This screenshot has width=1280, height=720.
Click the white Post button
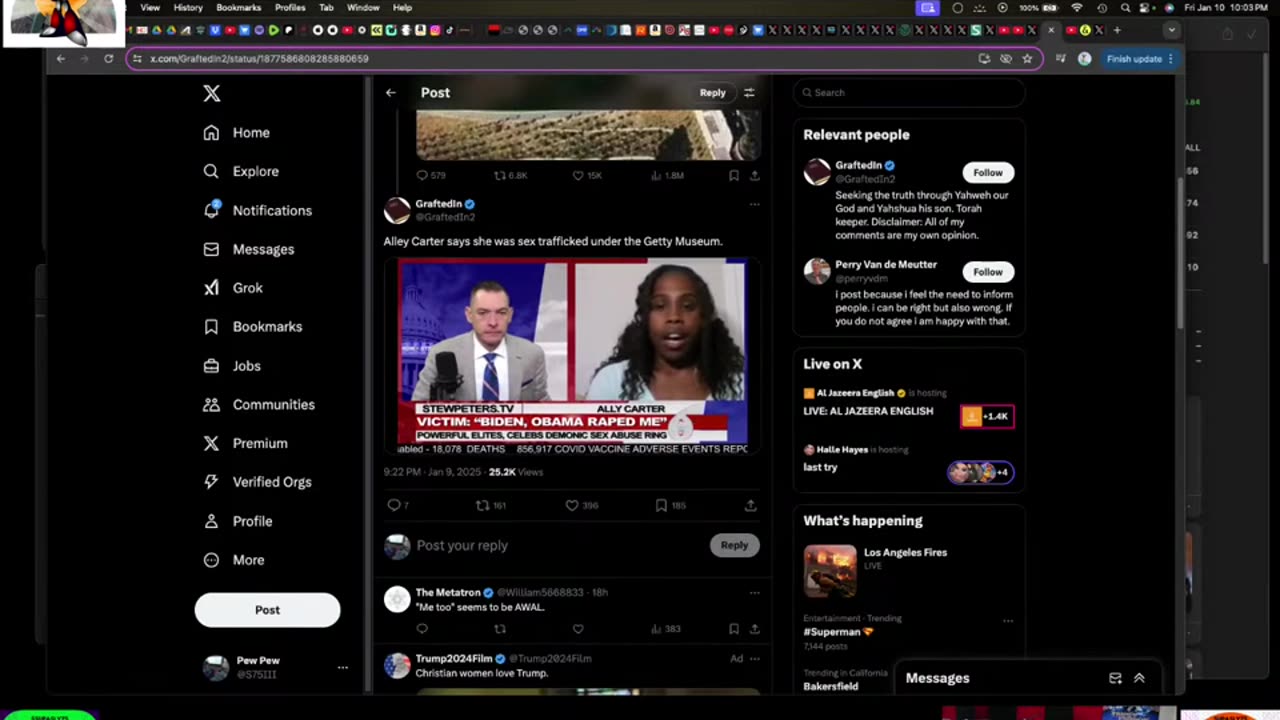pos(267,610)
